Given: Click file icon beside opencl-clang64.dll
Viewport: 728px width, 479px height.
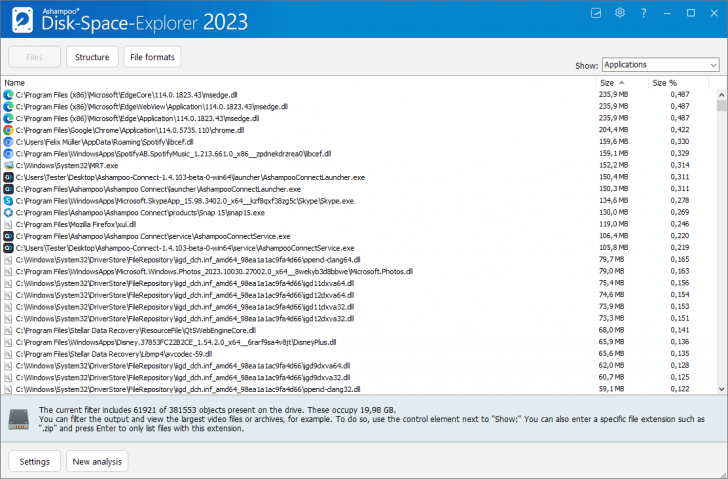Looking at the screenshot, I should click(8, 260).
